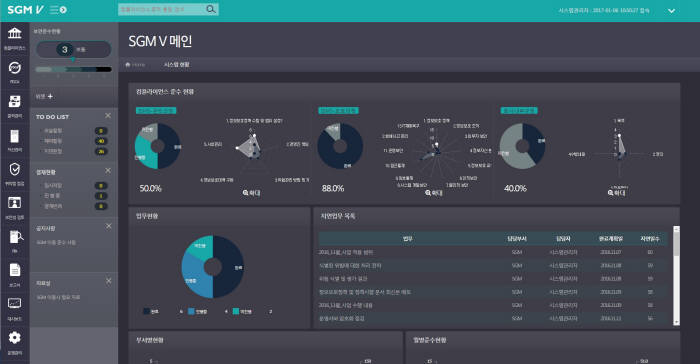Viewport: 700px width, 364px height.
Task: Open the dashboard monitor sidebar icon
Action: 14,304
